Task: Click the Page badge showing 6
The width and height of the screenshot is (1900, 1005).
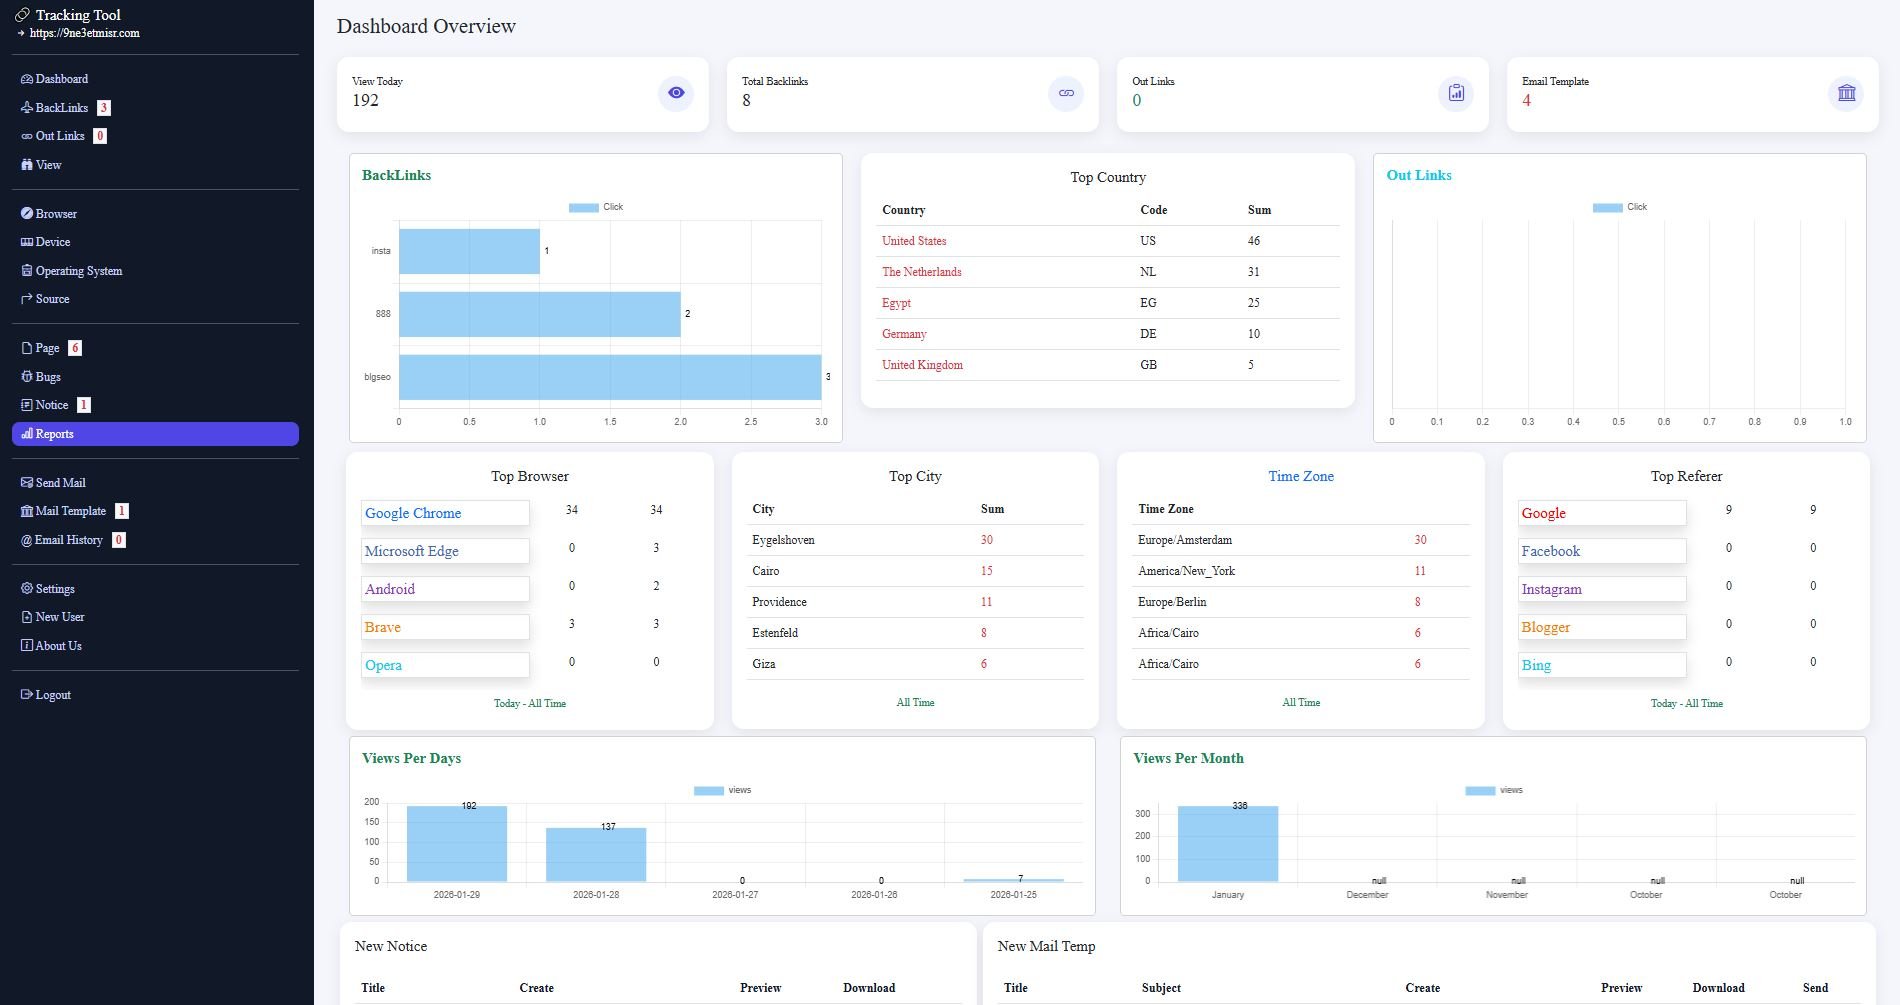Action: (x=75, y=348)
